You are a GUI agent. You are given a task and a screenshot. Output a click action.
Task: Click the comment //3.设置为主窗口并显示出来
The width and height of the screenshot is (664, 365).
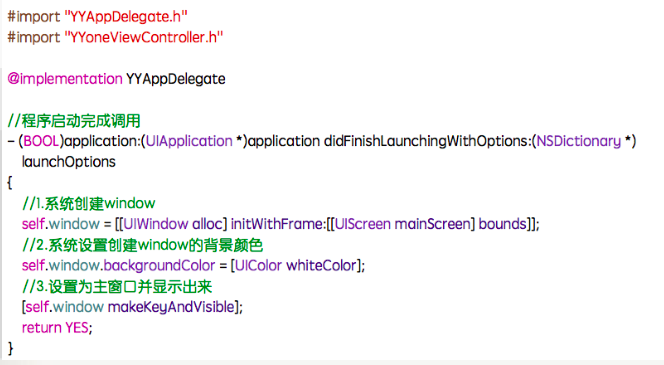[117, 287]
